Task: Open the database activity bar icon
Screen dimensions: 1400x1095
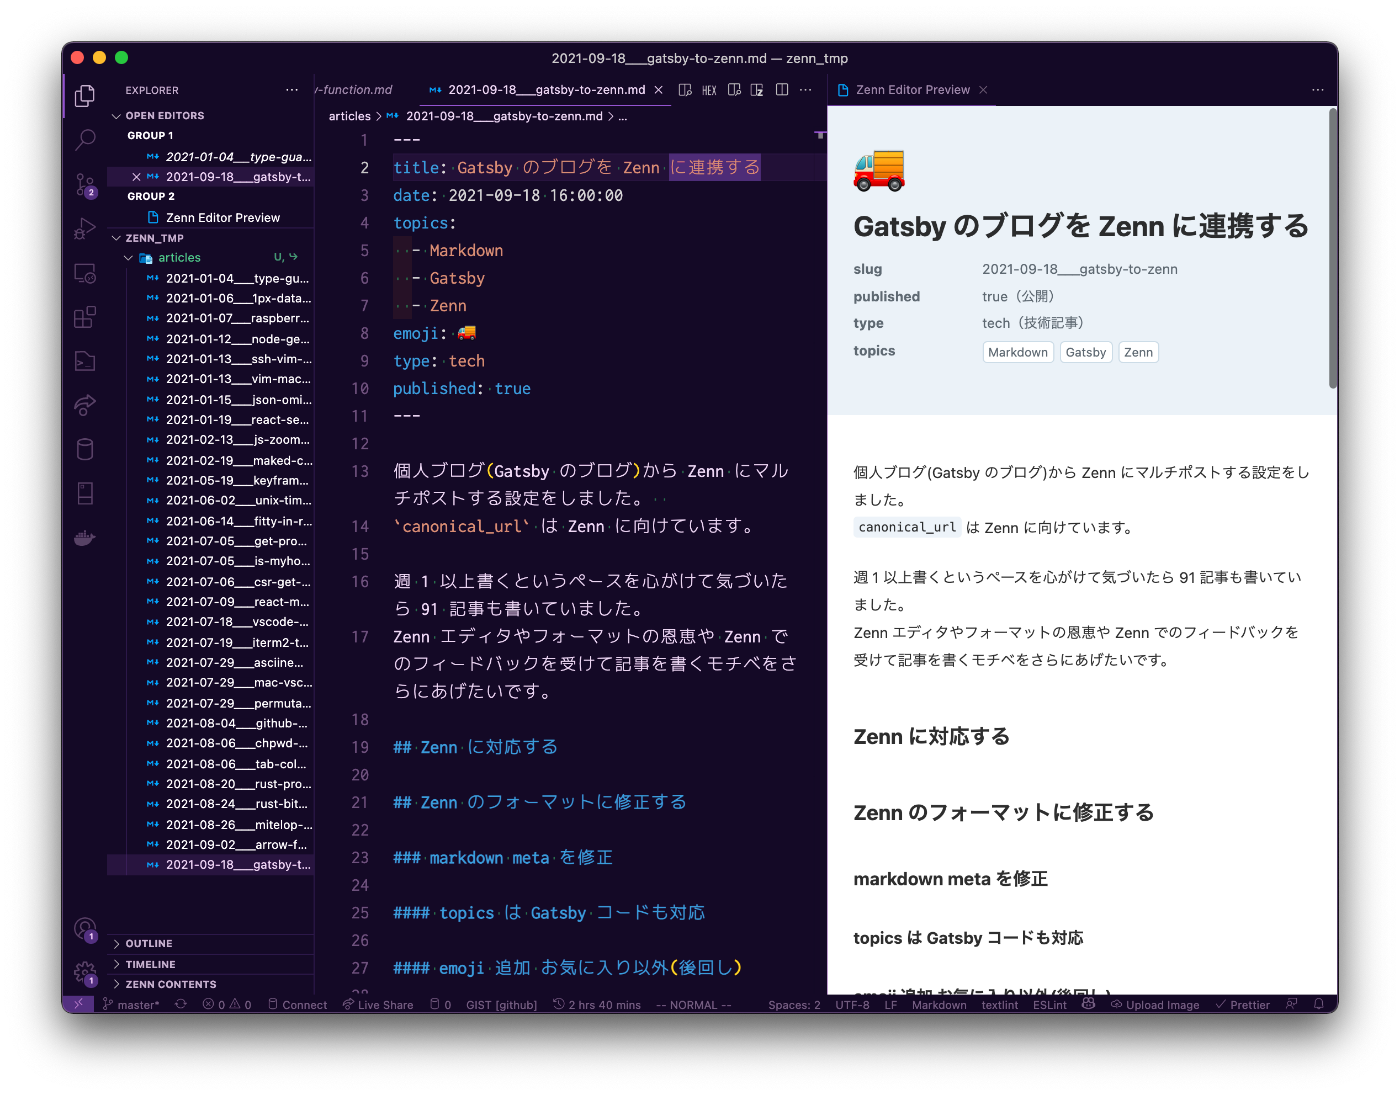Action: [x=85, y=449]
